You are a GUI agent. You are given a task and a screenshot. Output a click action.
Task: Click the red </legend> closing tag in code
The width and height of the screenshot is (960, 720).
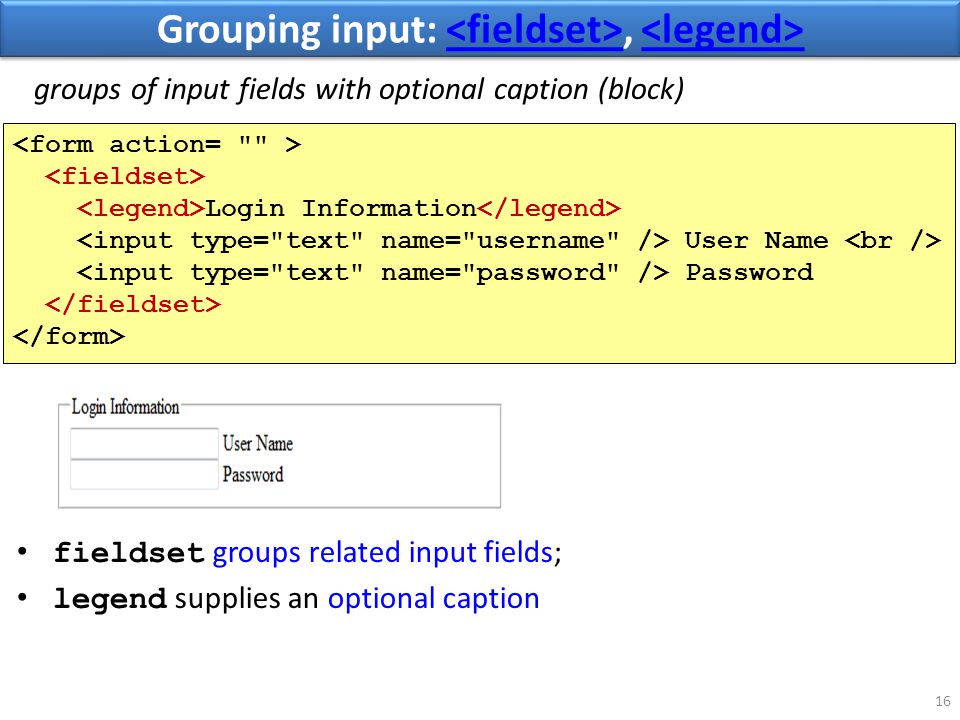click(549, 208)
